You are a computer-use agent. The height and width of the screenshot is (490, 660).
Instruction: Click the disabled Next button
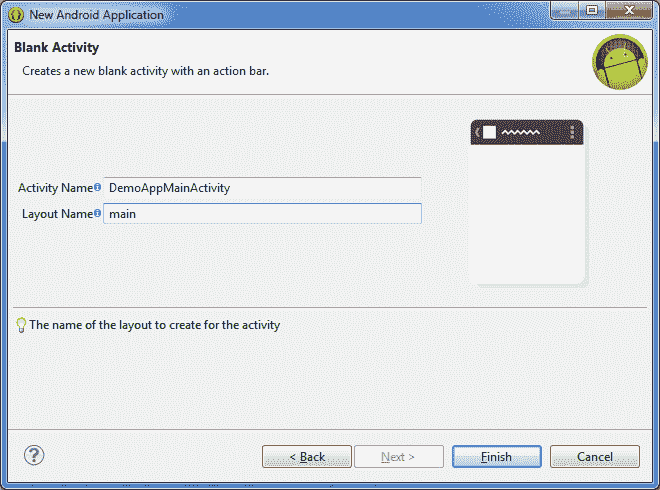399,457
